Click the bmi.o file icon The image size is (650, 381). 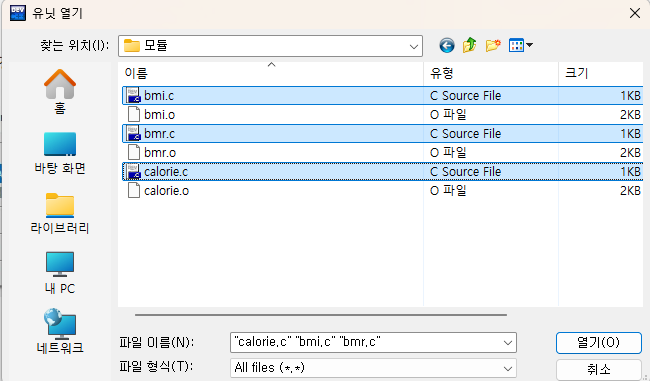tap(134, 114)
